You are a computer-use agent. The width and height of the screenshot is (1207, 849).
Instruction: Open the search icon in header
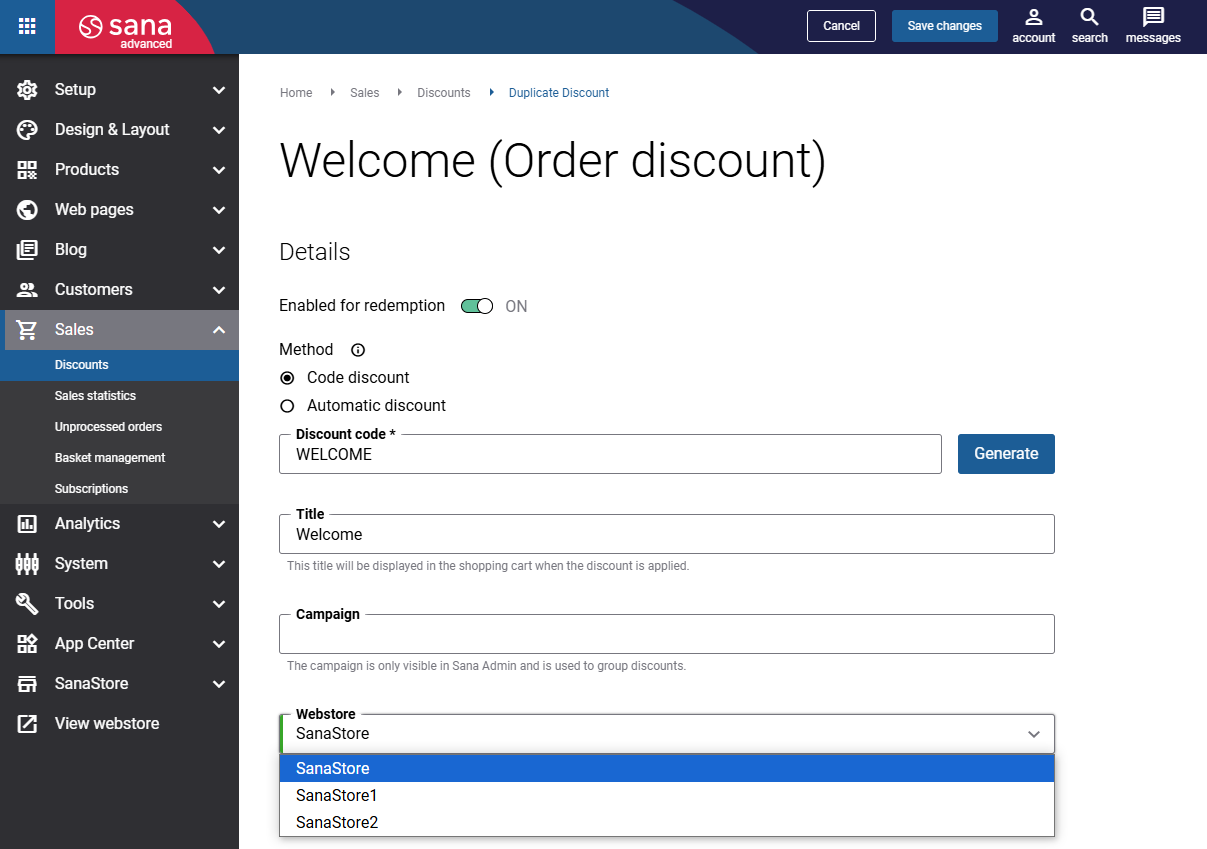click(x=1090, y=26)
